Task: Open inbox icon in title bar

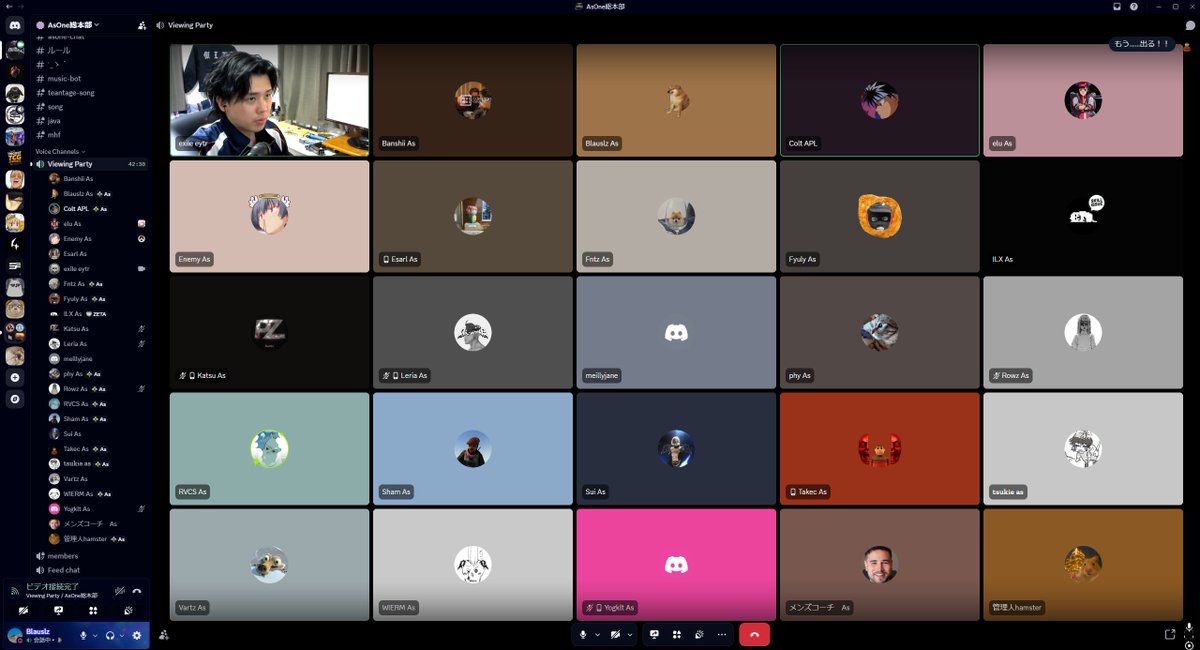Action: [x=1118, y=6]
